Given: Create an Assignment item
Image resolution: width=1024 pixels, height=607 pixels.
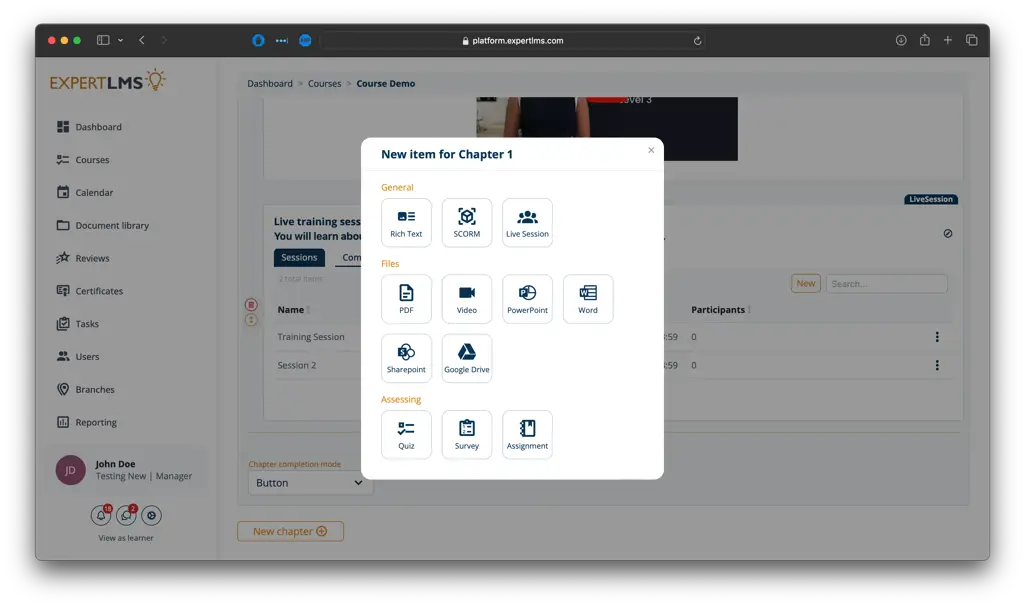Looking at the screenshot, I should pos(527,434).
